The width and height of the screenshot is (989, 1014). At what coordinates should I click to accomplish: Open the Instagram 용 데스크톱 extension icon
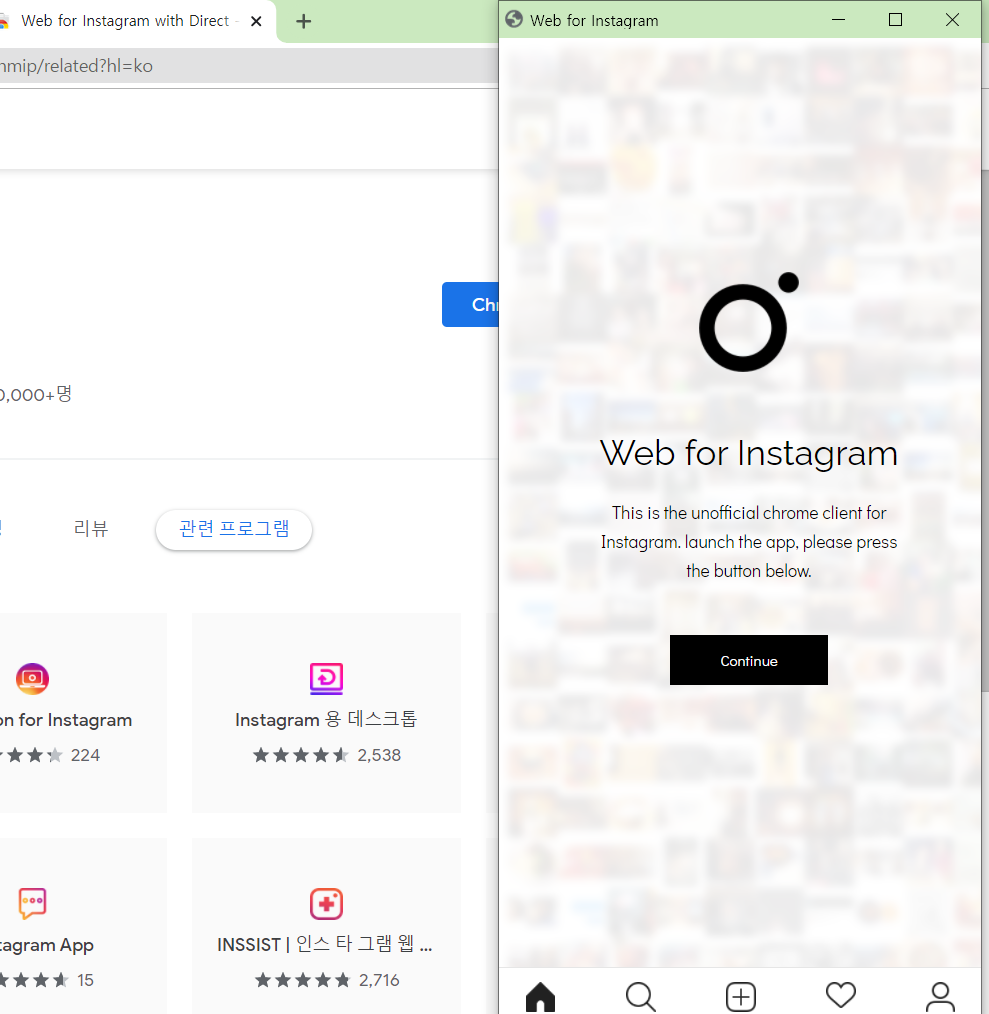tap(326, 678)
